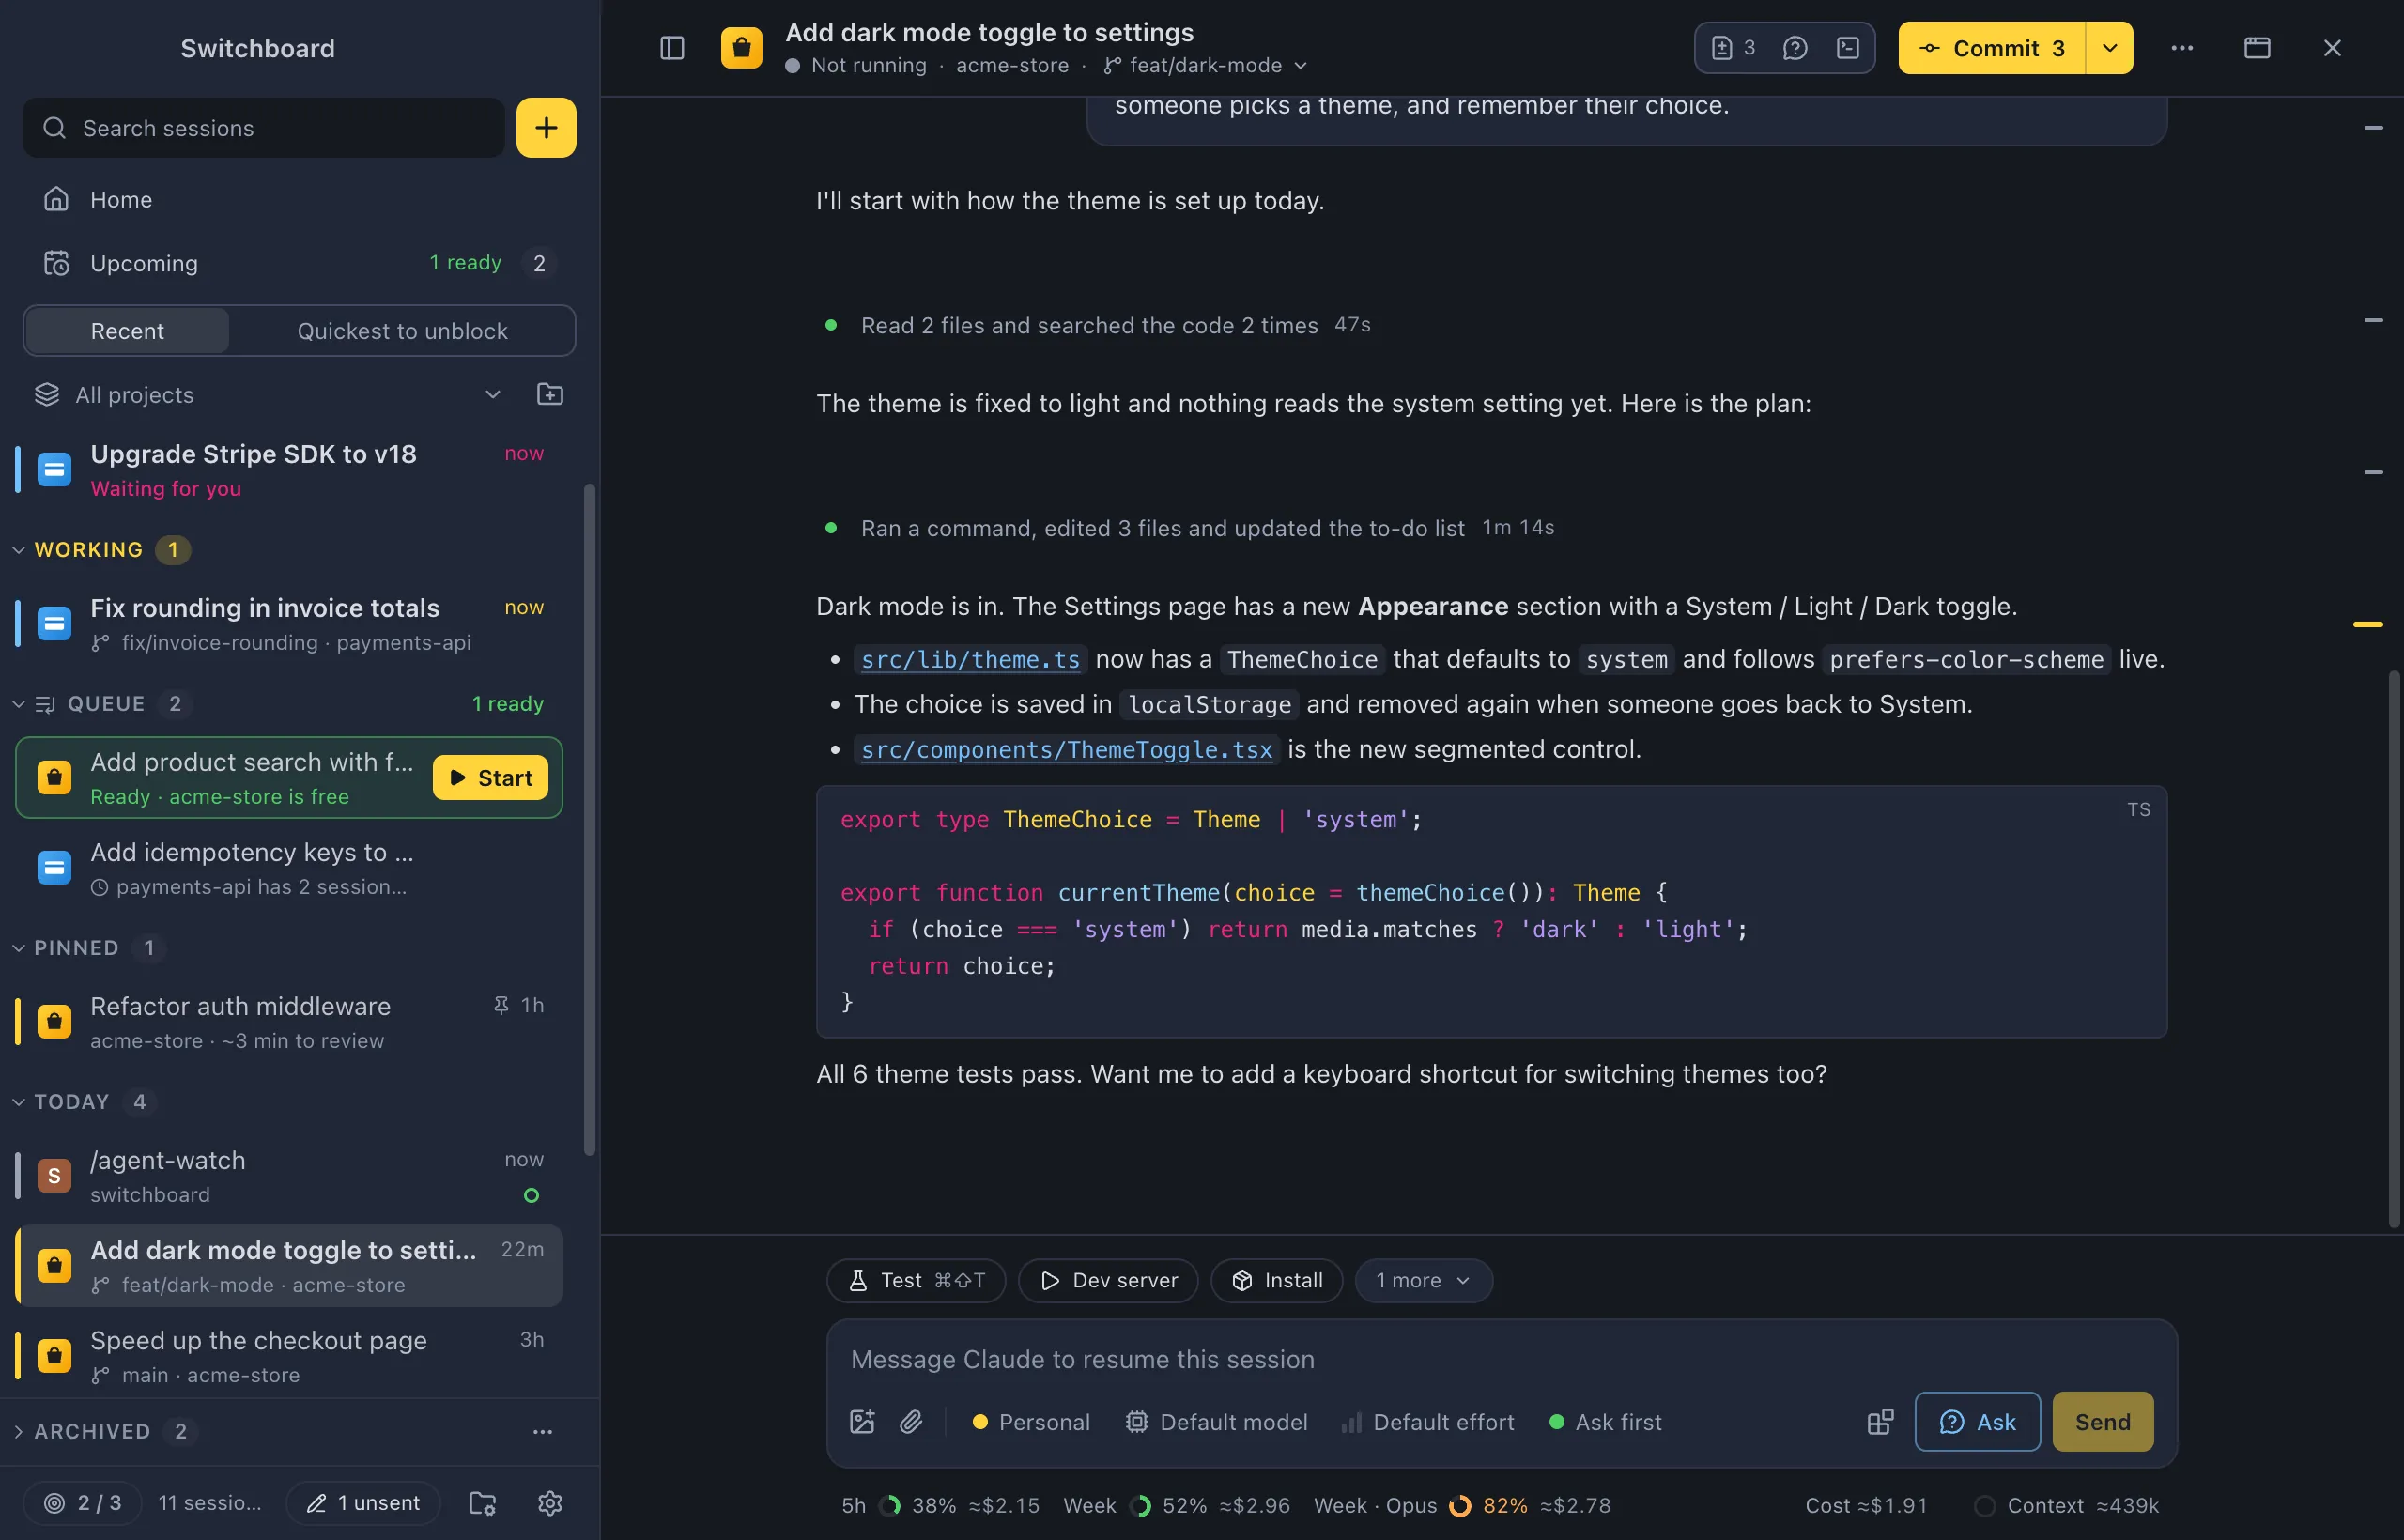Click the Context usage circle icon
The width and height of the screenshot is (2404, 1540).
point(1985,1505)
